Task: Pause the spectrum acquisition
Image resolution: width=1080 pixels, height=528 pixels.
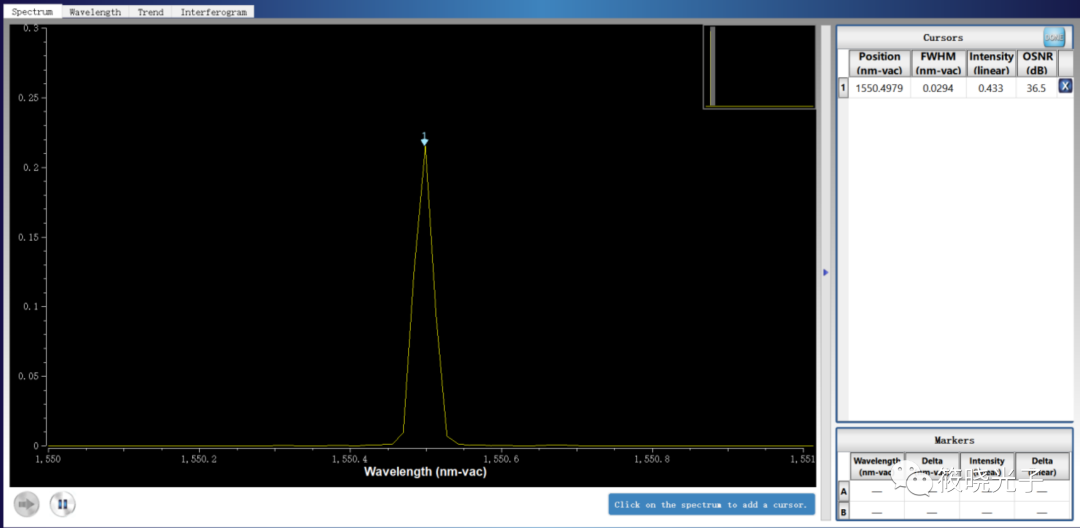Action: coord(62,505)
